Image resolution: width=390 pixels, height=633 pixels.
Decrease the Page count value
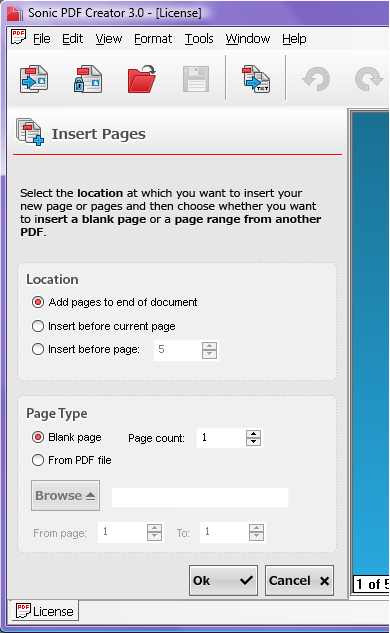(254, 442)
